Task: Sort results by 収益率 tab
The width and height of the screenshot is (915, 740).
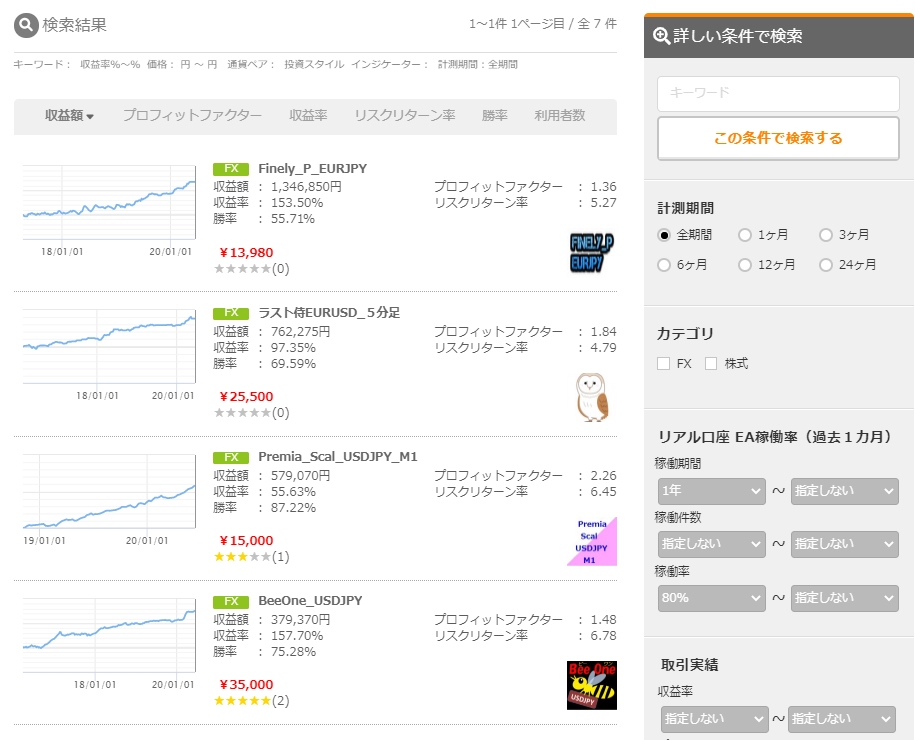Action: coord(308,116)
